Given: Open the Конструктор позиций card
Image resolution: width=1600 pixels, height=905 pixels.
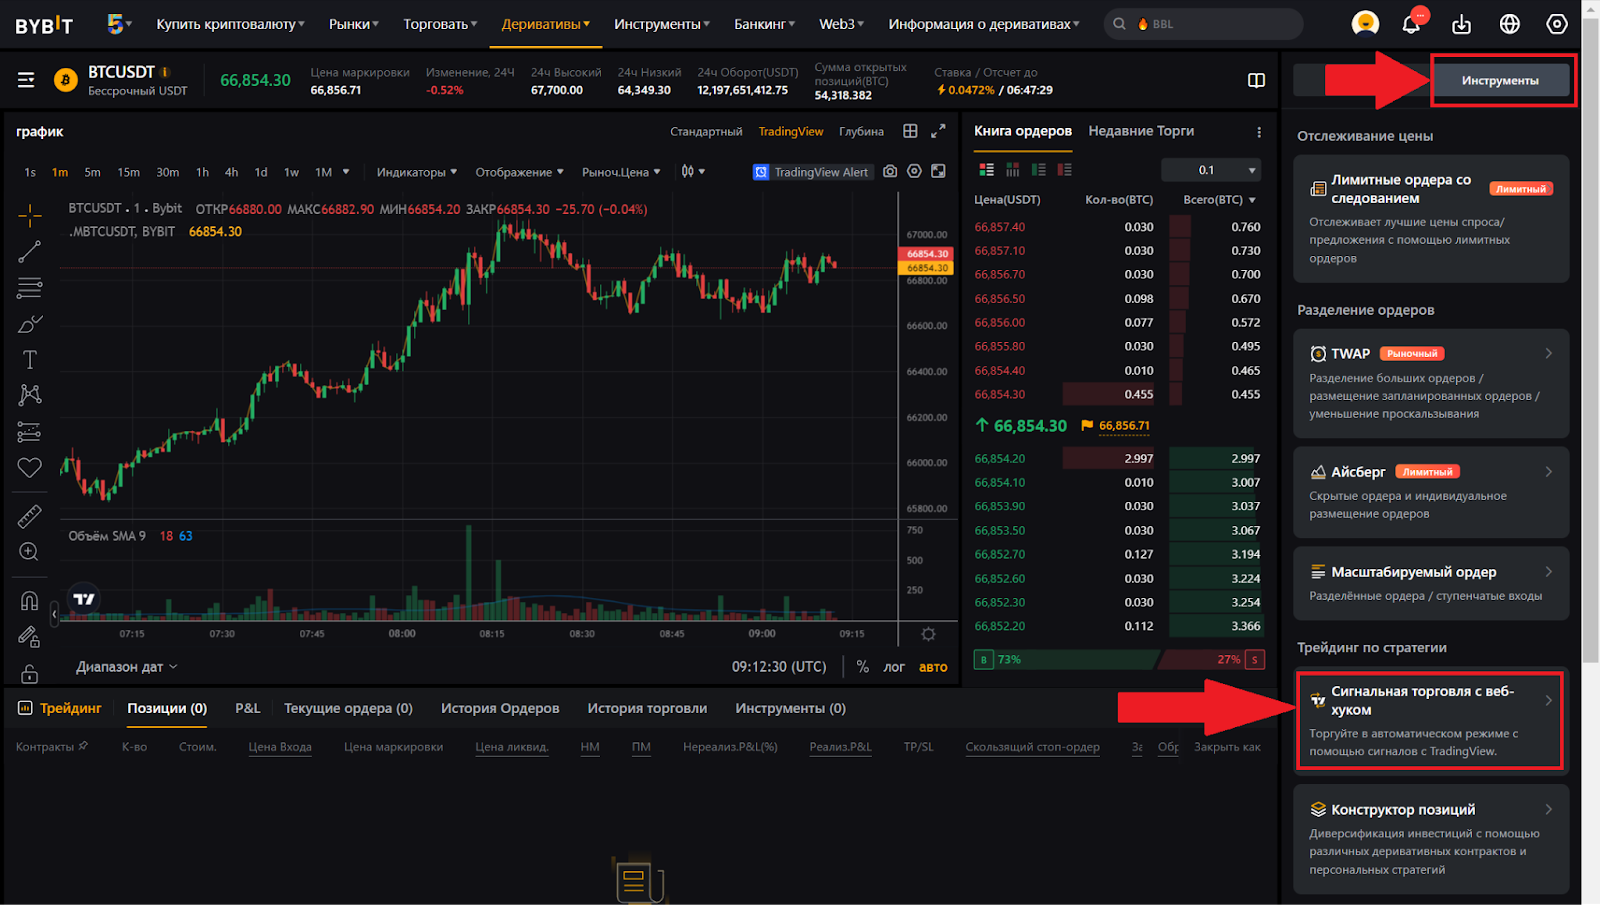Looking at the screenshot, I should click(x=1431, y=839).
